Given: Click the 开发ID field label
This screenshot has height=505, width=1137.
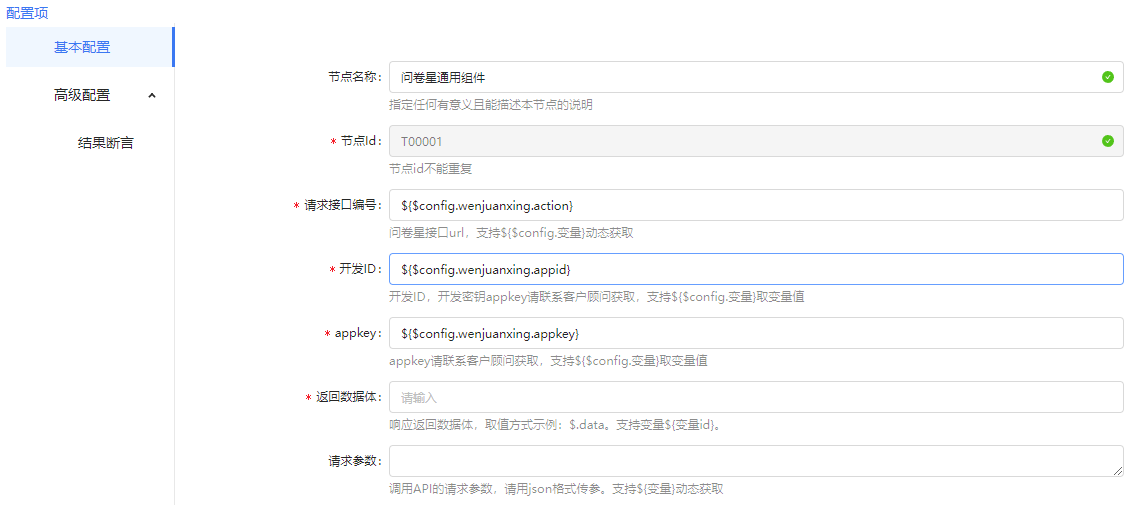Looking at the screenshot, I should (359, 269).
